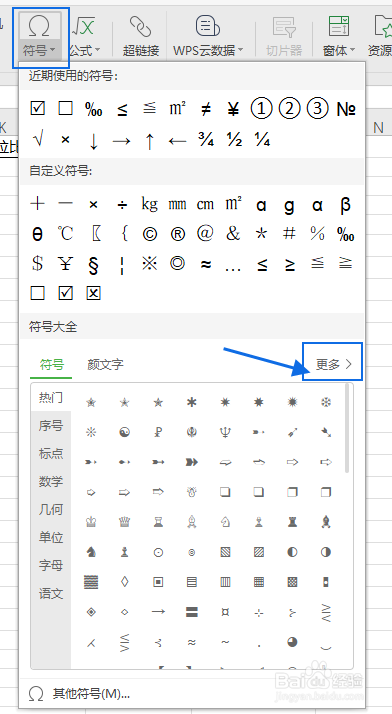Insert the © copyright custom symbol
This screenshot has height=714, width=392.
tap(150, 234)
